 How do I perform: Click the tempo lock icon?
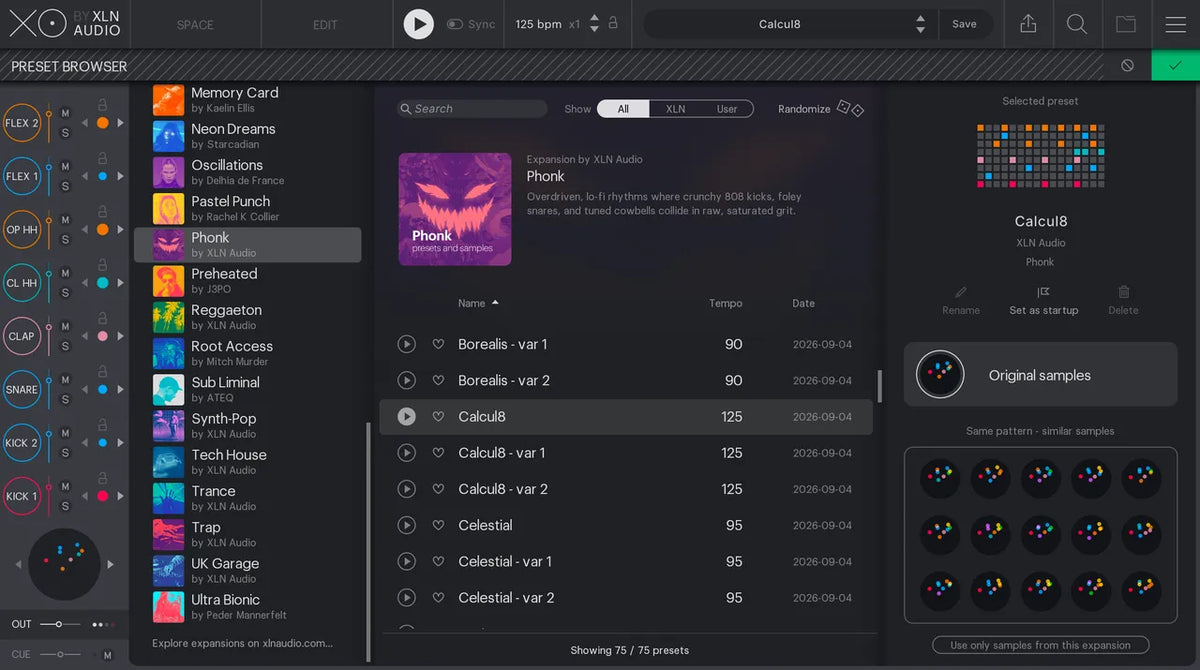[x=613, y=23]
